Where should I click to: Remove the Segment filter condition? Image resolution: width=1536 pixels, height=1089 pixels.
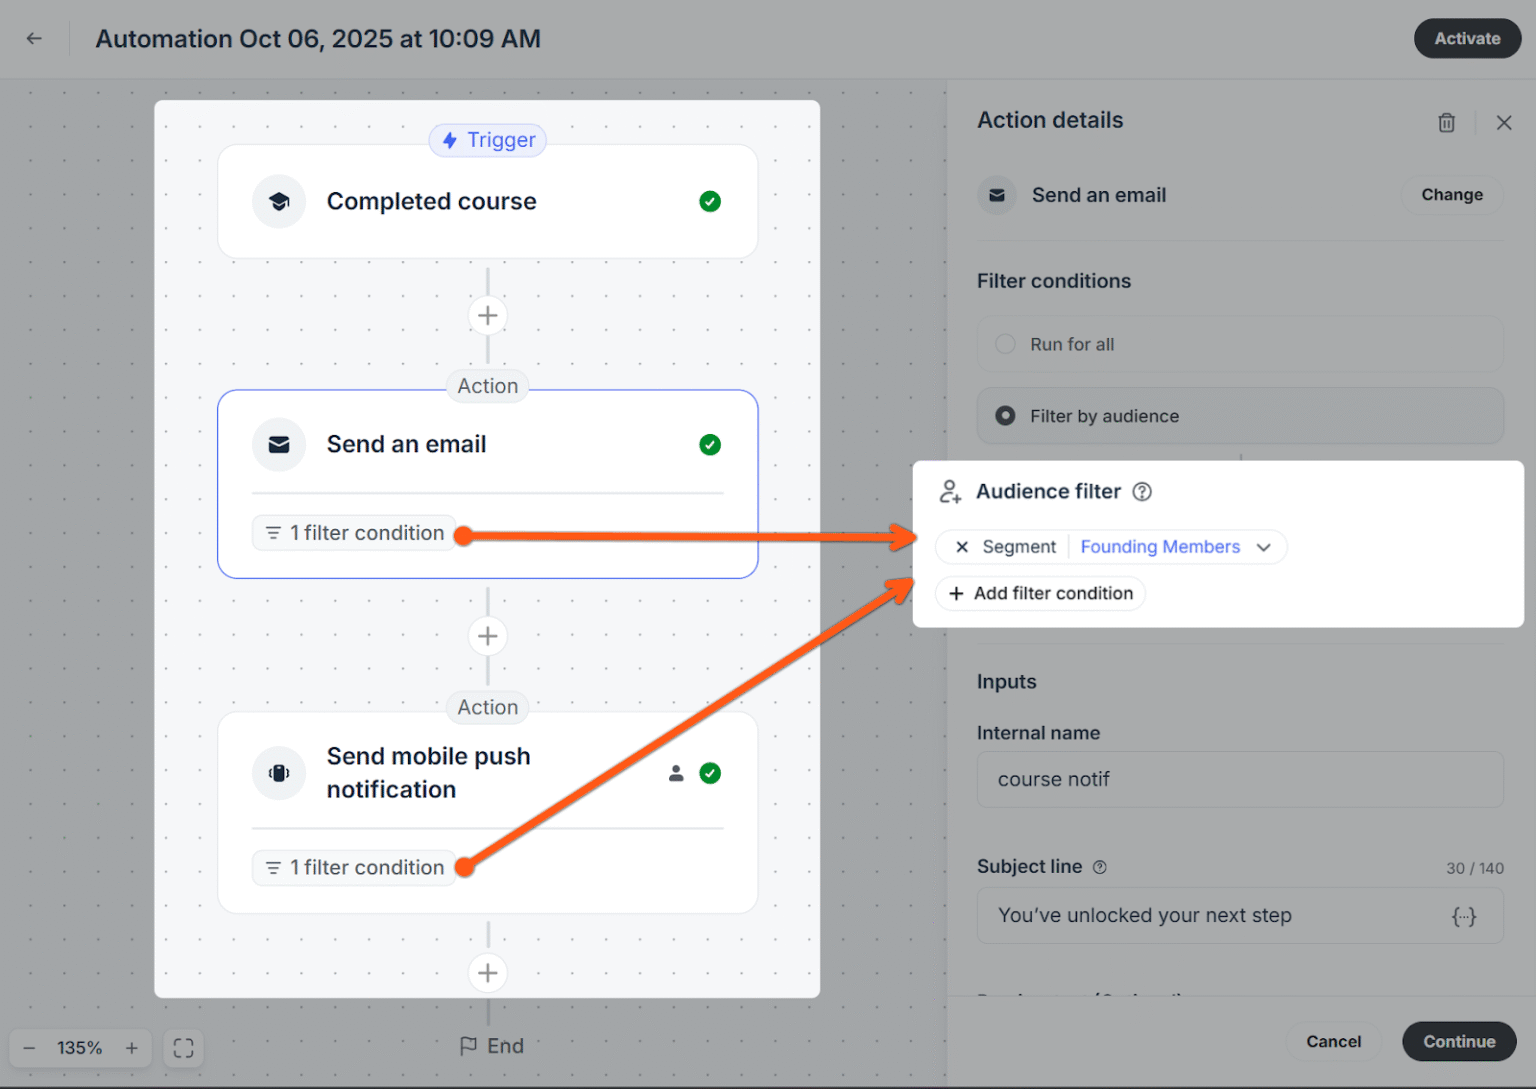pos(962,547)
